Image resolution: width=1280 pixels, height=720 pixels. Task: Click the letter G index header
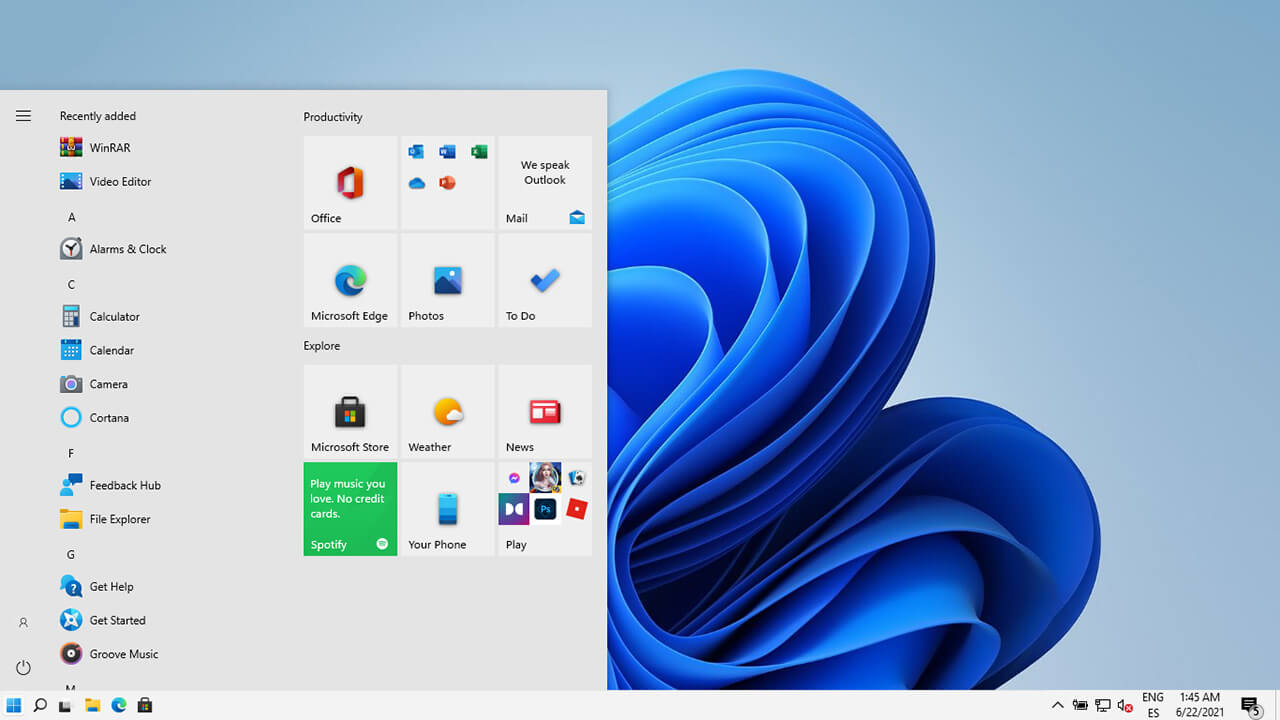pyautogui.click(x=71, y=554)
